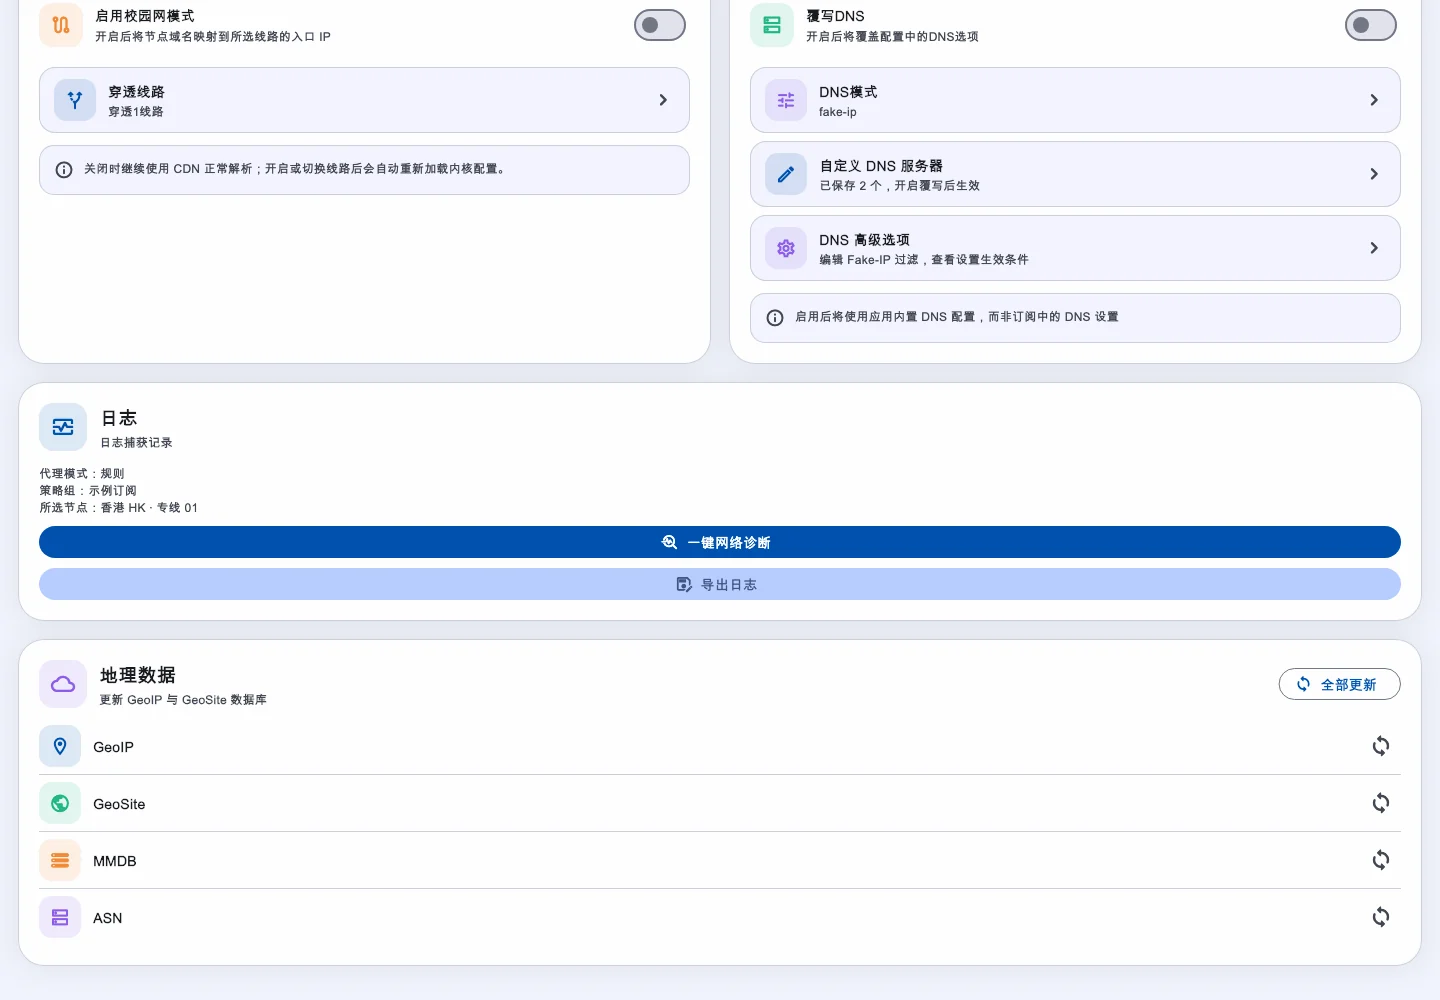
Task: Click the 更新 GeoIP 与 GeoSite 数据库 subtitle
Action: 183,700
